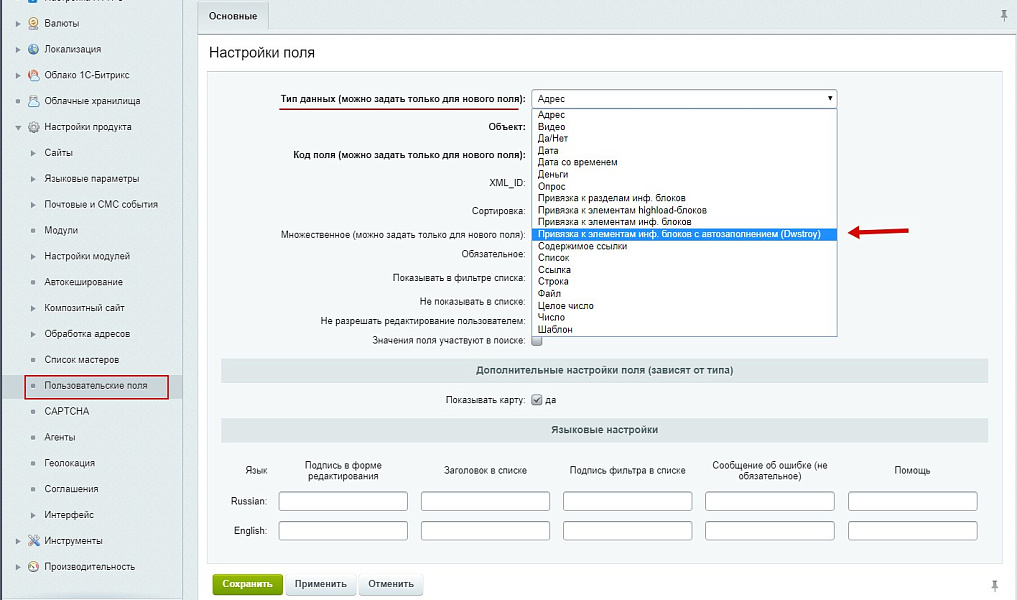Click the Настройки продукта gear icon
Screen dimensions: 1017x600
34,127
